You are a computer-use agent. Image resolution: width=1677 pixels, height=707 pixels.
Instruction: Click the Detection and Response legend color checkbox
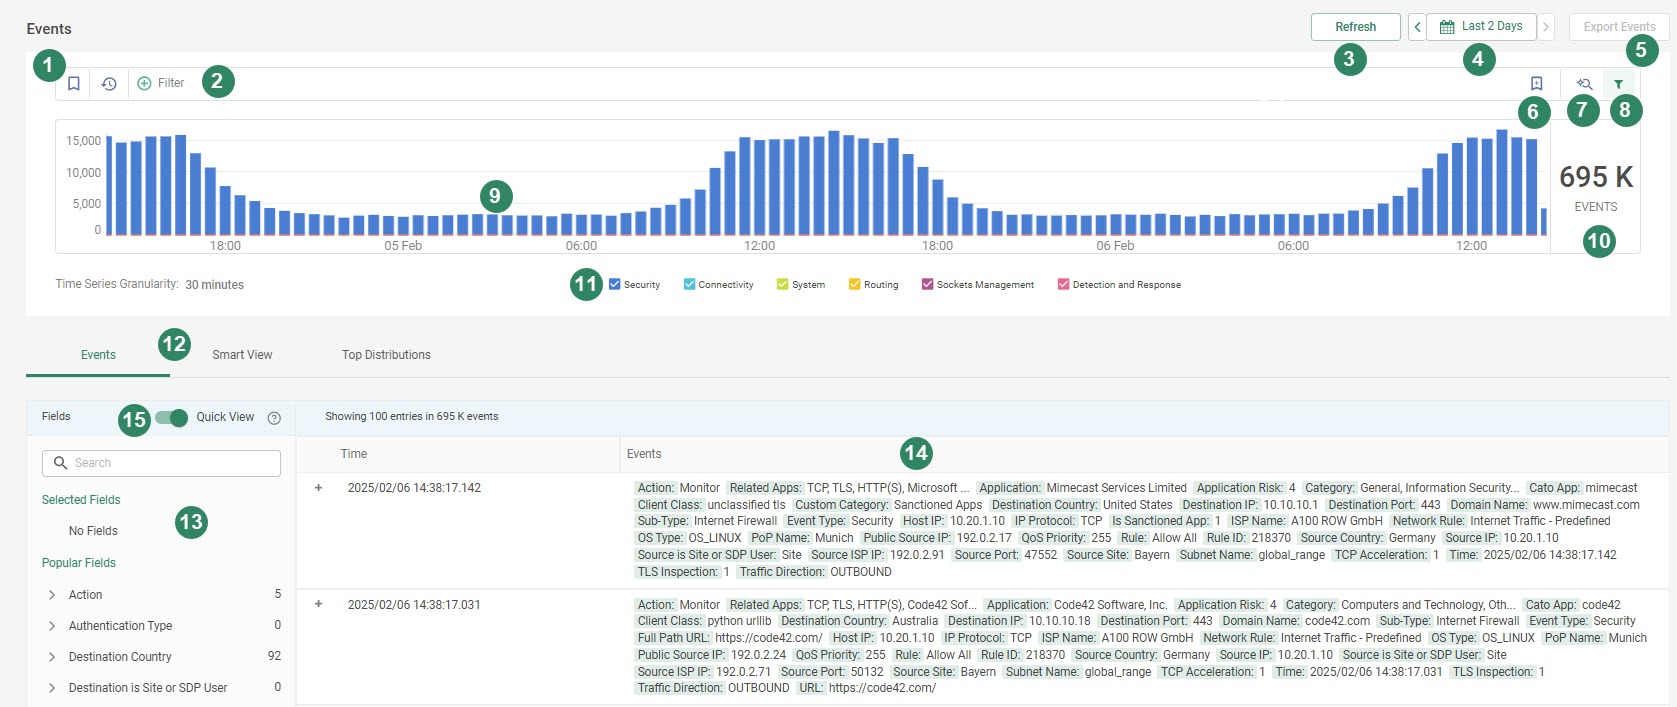[x=1063, y=284]
